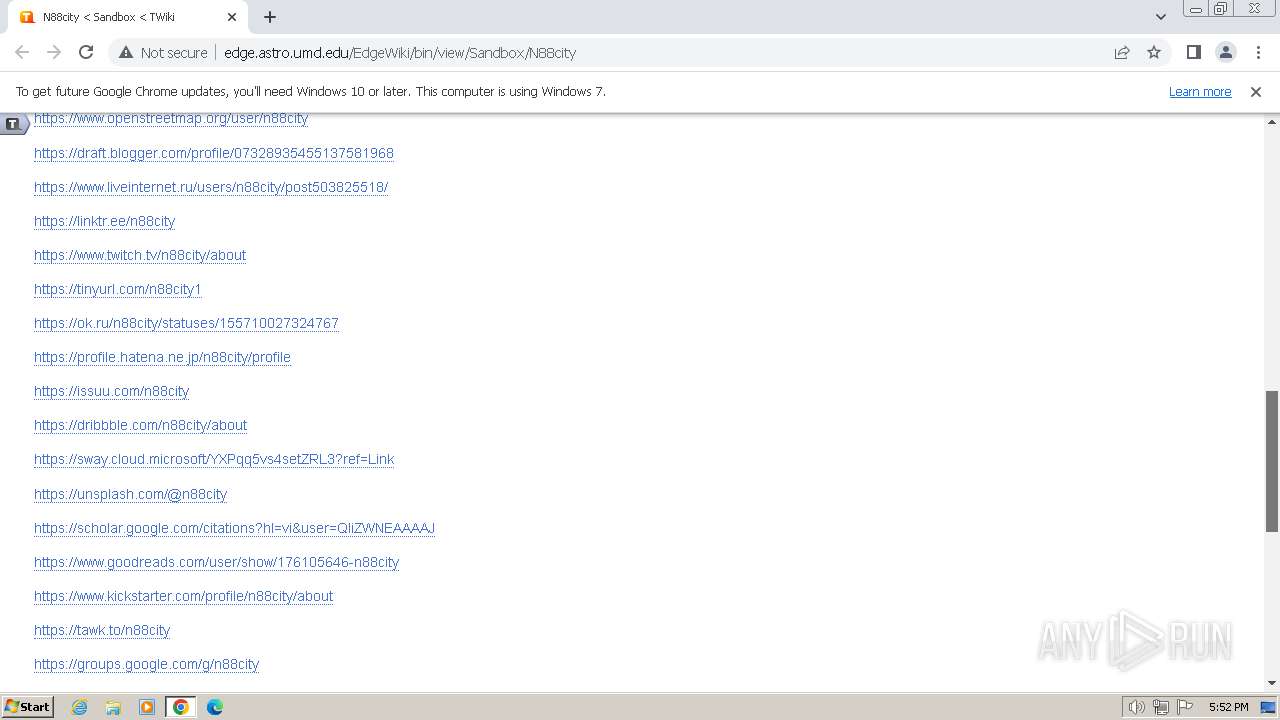This screenshot has height=720, width=1280.
Task: Open the Not secure site info
Action: point(163,52)
